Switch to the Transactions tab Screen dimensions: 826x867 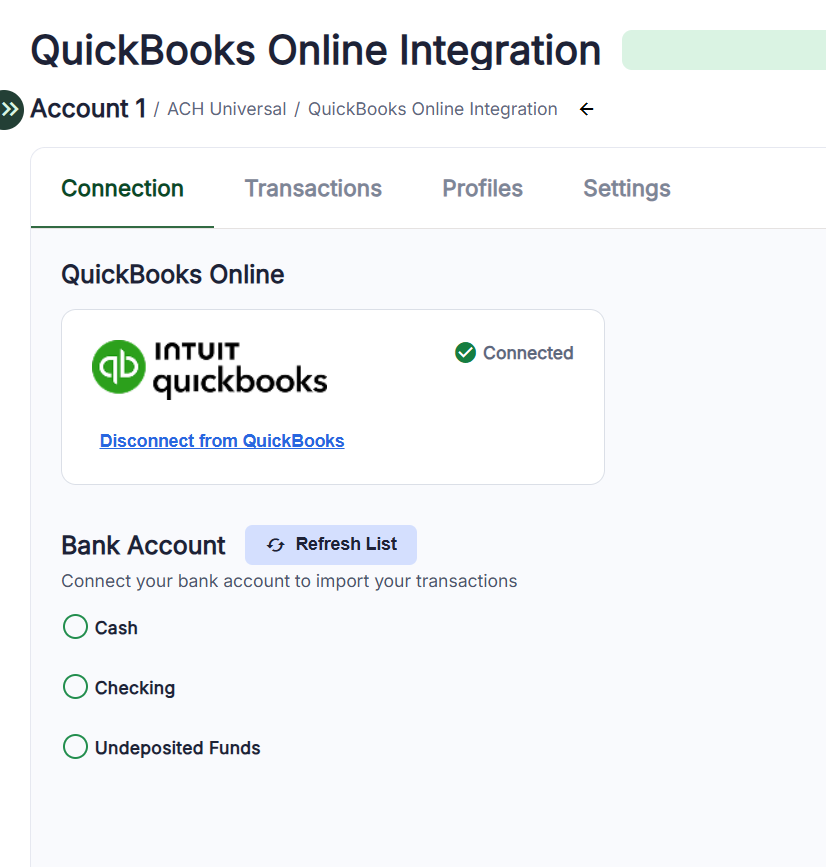(313, 188)
